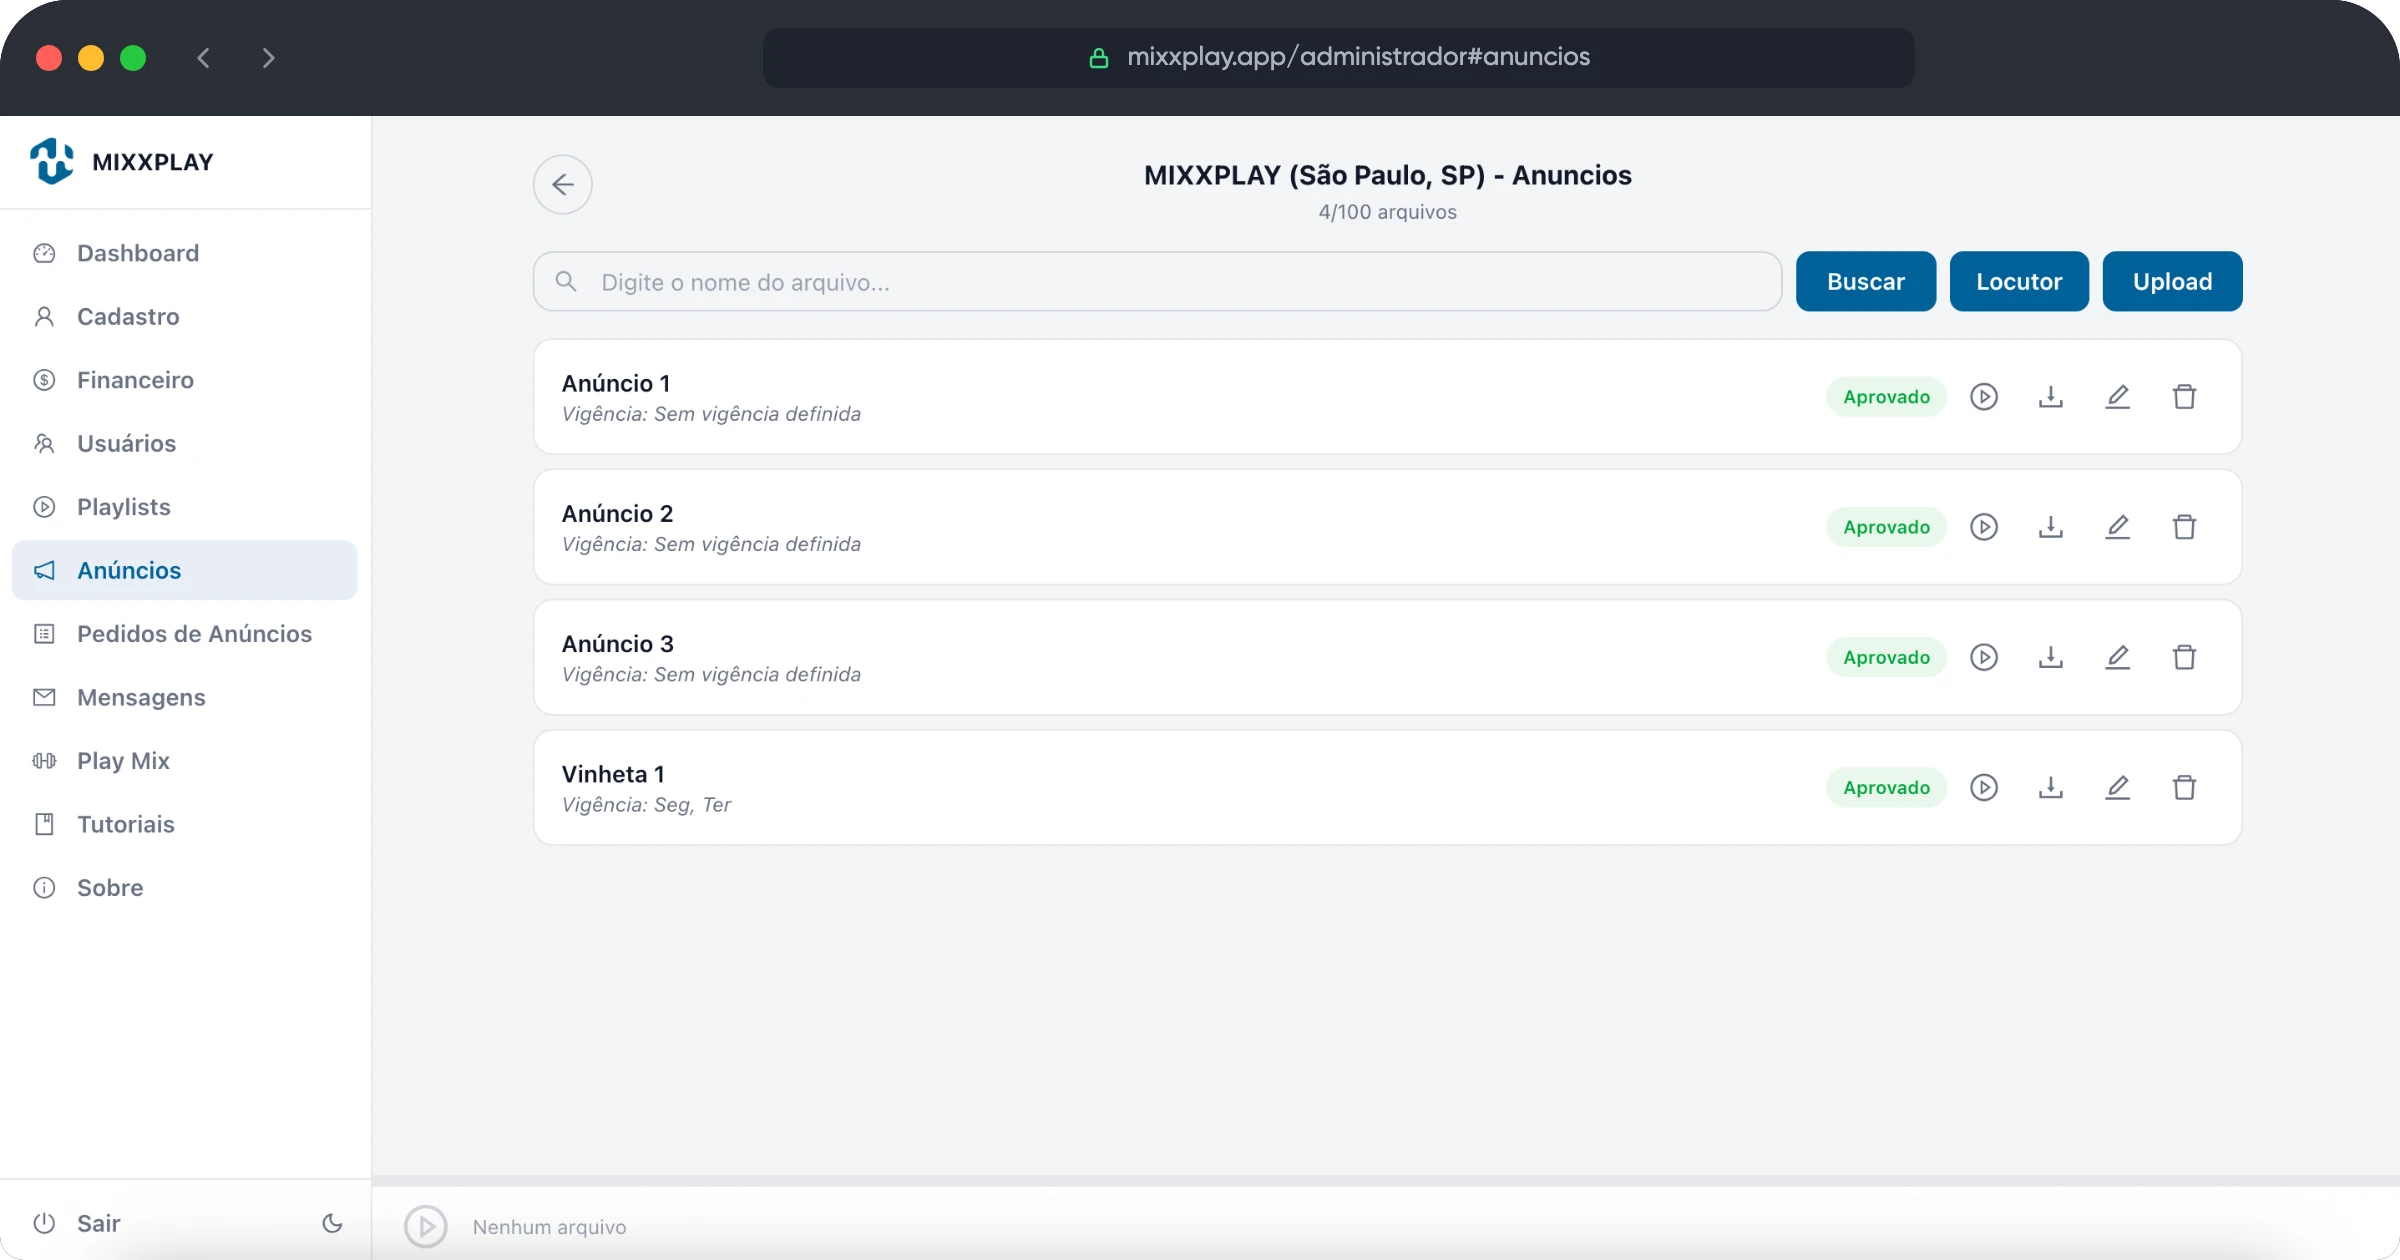Click the player progress bar

pyautogui.click(x=1386, y=1181)
